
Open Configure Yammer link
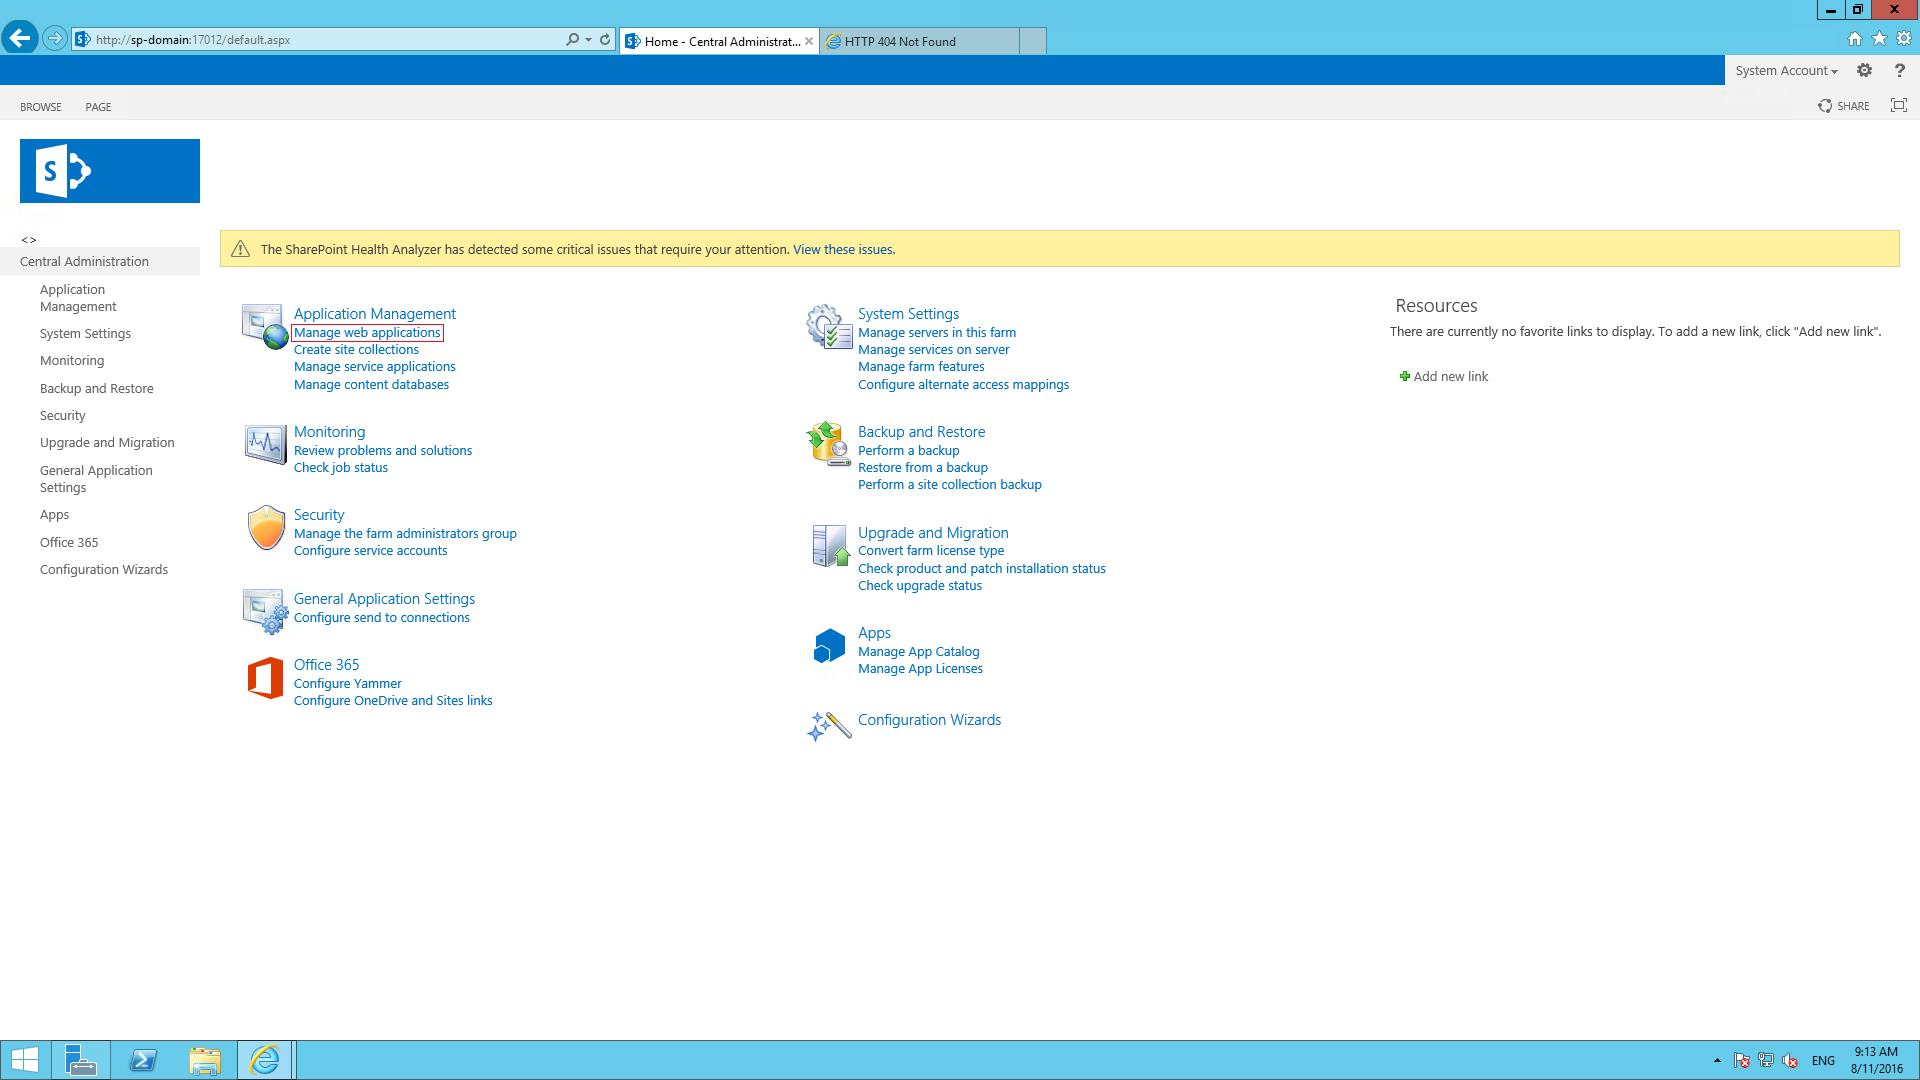[x=347, y=684]
